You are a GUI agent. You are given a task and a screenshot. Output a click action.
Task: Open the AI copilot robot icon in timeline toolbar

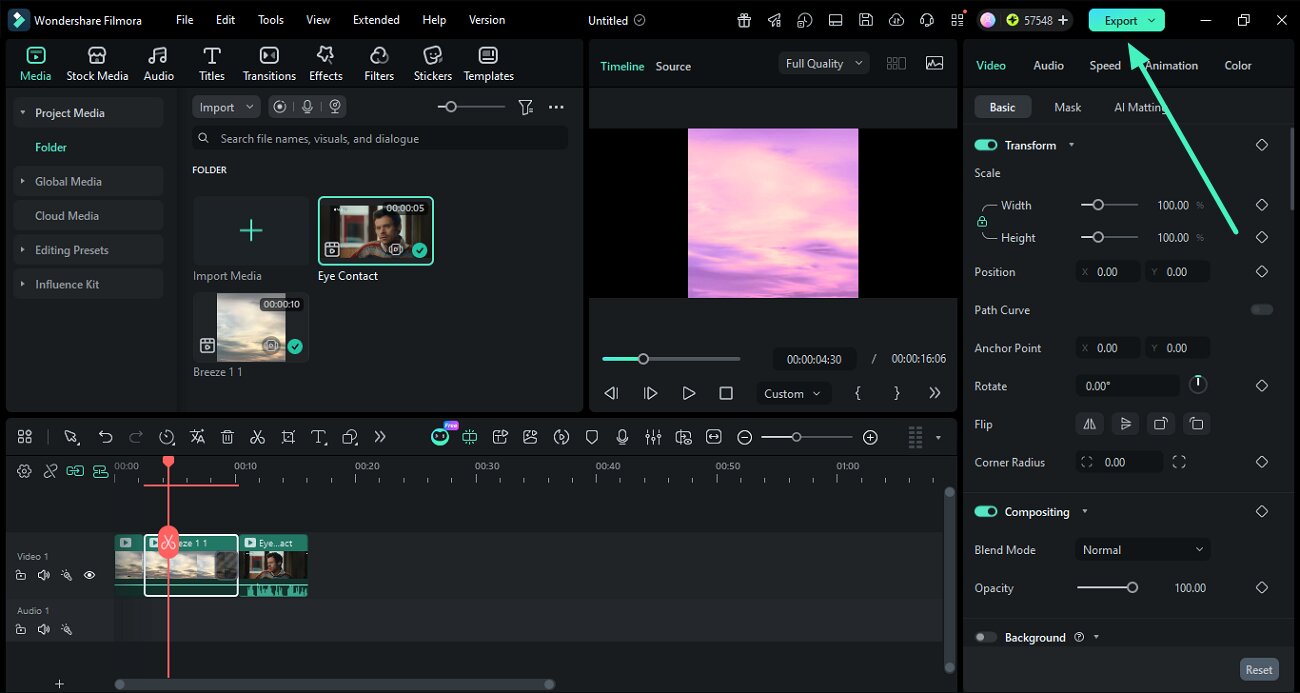tap(440, 436)
